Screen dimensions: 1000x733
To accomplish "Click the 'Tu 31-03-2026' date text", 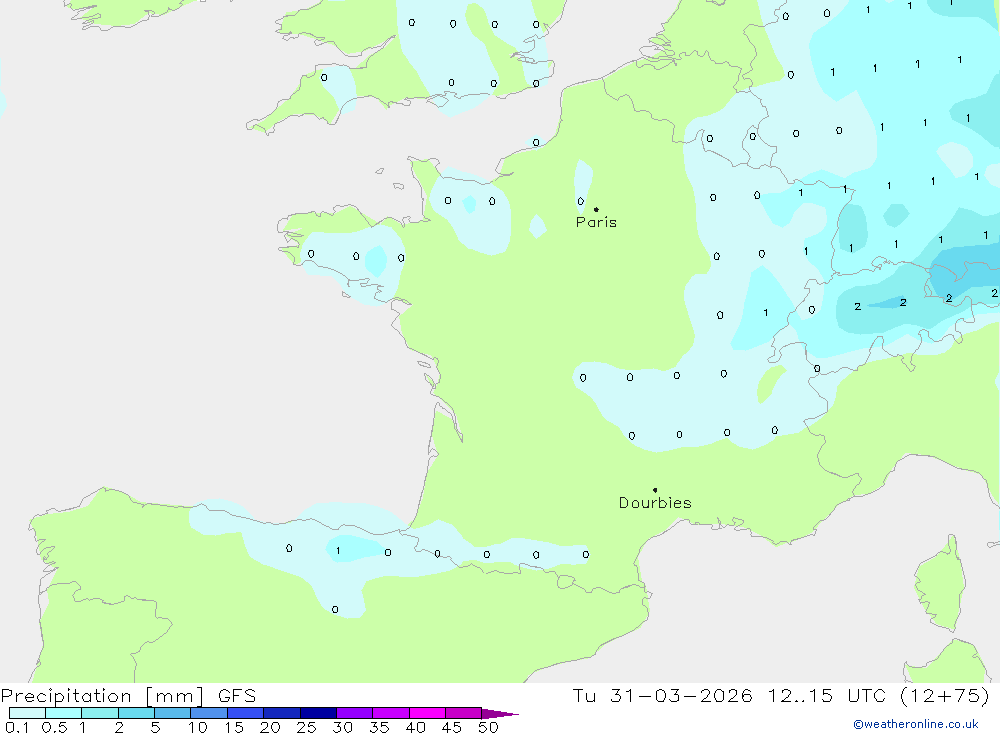I will click(x=663, y=695).
